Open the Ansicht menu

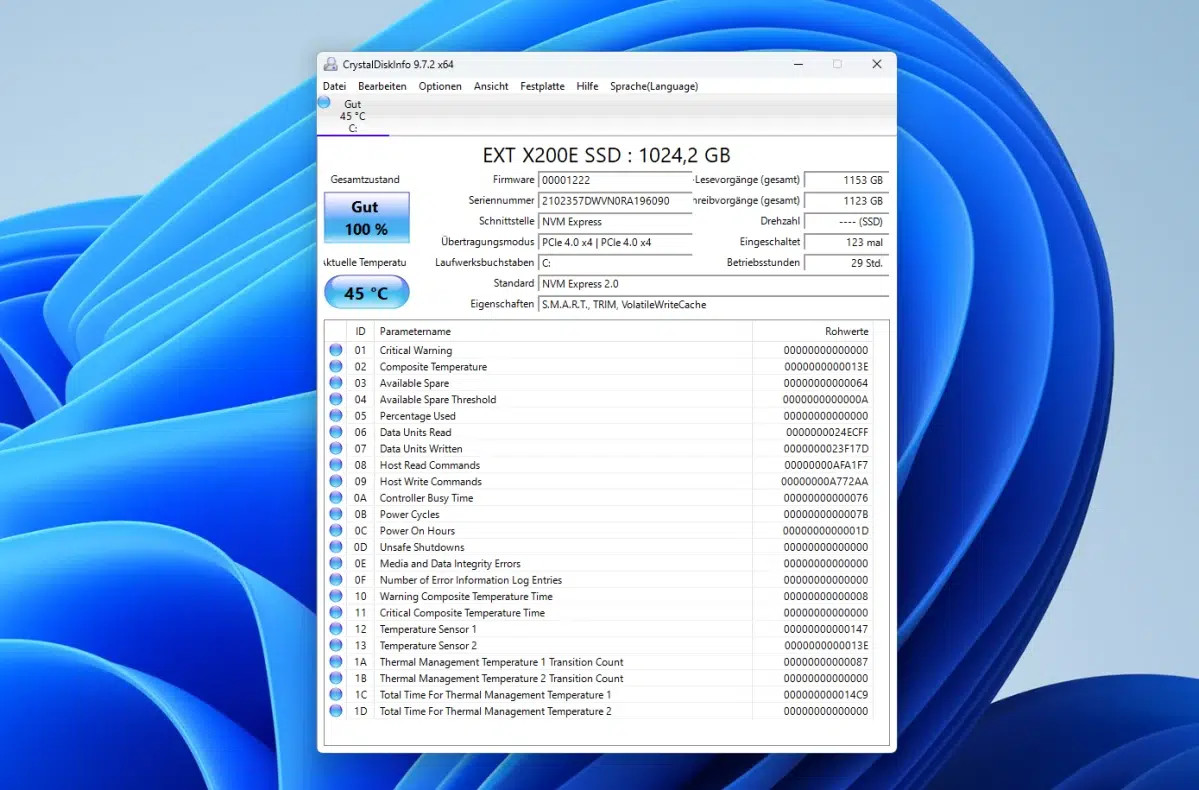[491, 86]
